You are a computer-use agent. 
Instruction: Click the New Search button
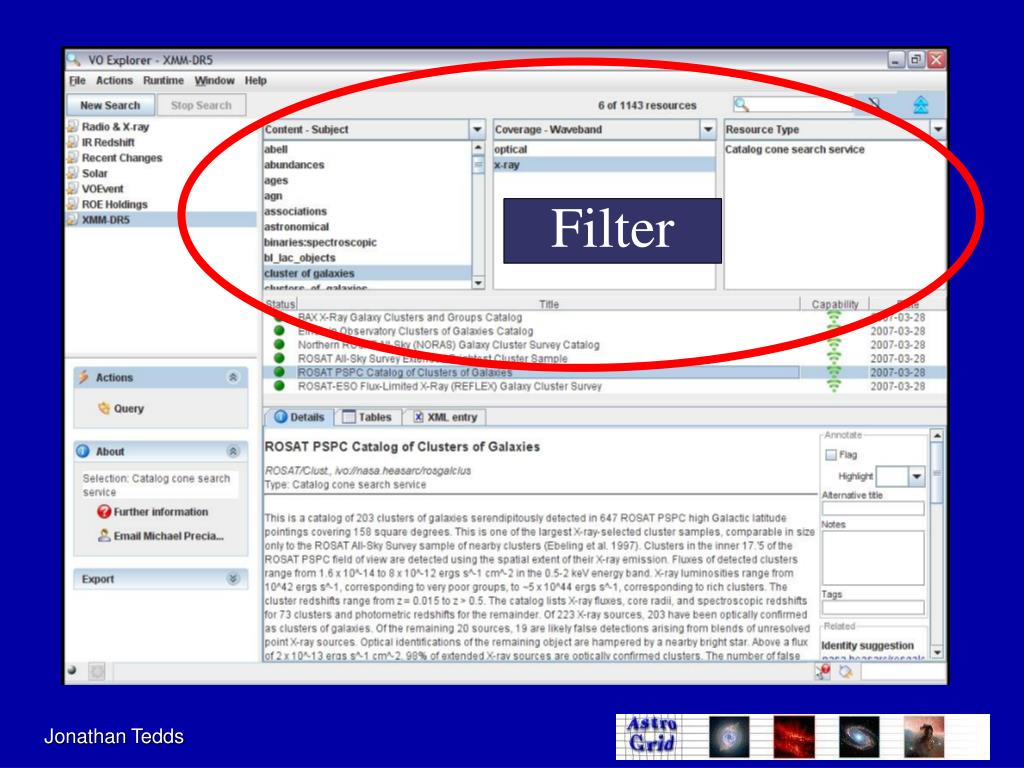pyautogui.click(x=110, y=105)
